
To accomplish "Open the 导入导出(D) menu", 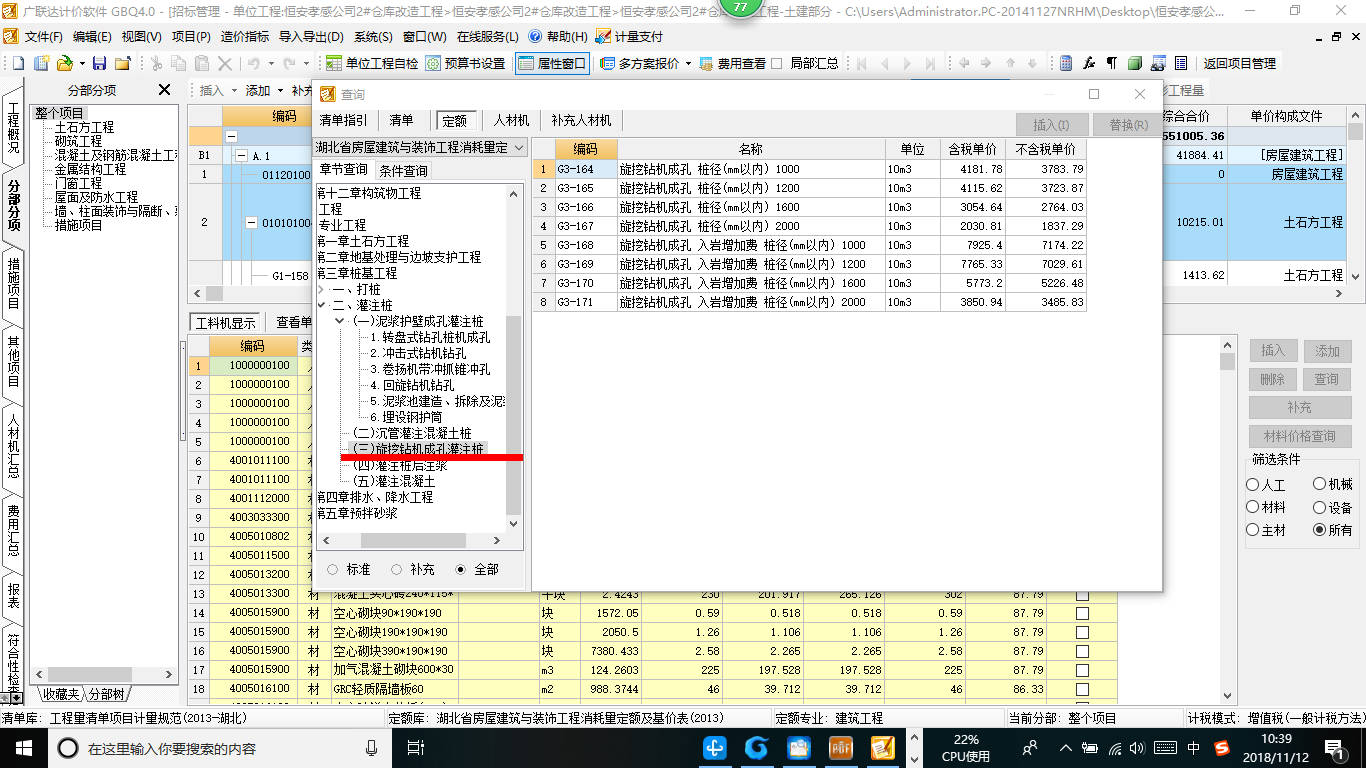I will pyautogui.click(x=311, y=36).
